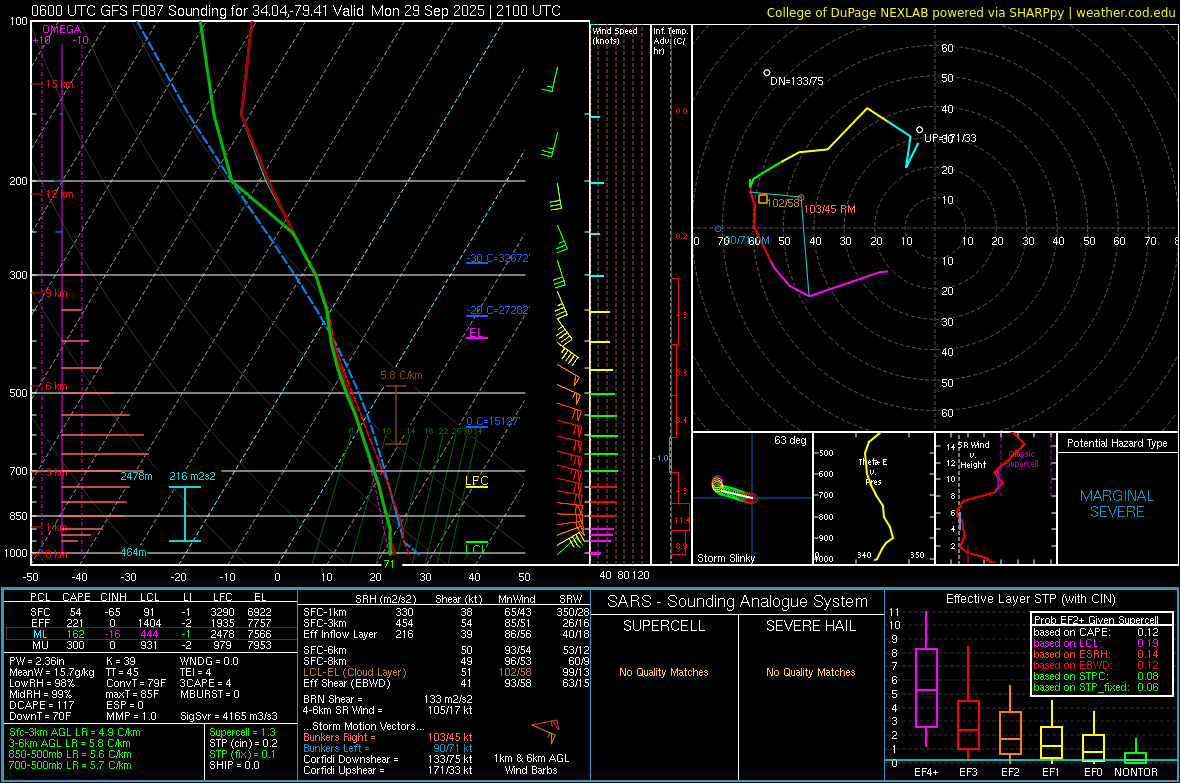
Task: Click the SigSvr = 4165 m3/s3 value
Action: click(229, 716)
